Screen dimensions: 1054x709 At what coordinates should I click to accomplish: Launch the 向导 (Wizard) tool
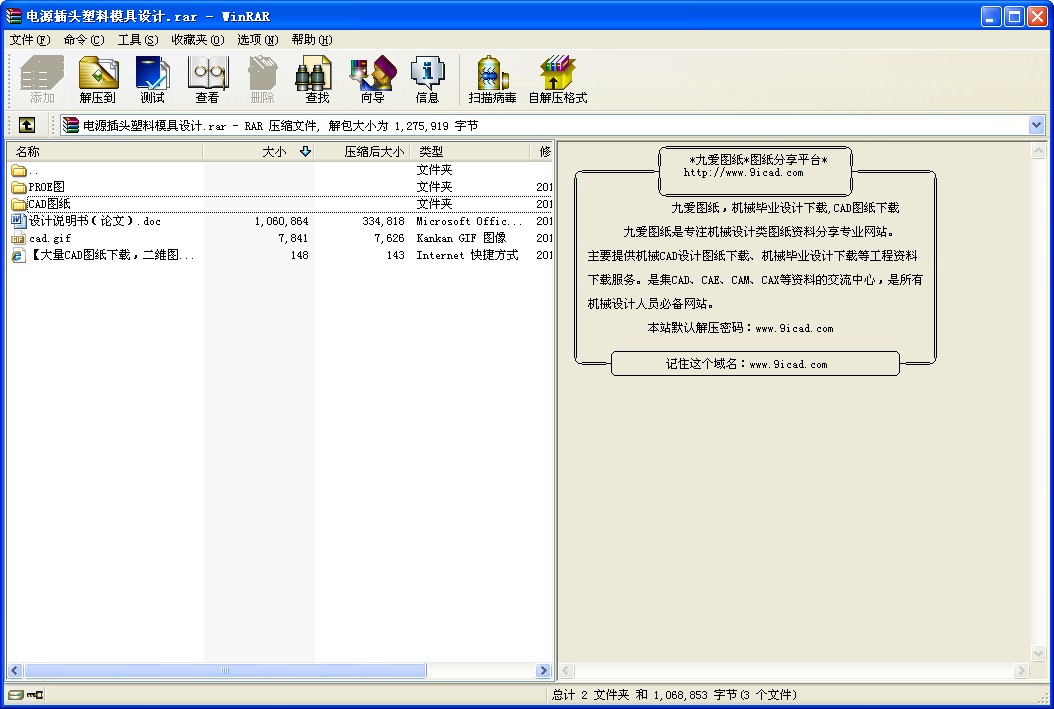tap(372, 79)
